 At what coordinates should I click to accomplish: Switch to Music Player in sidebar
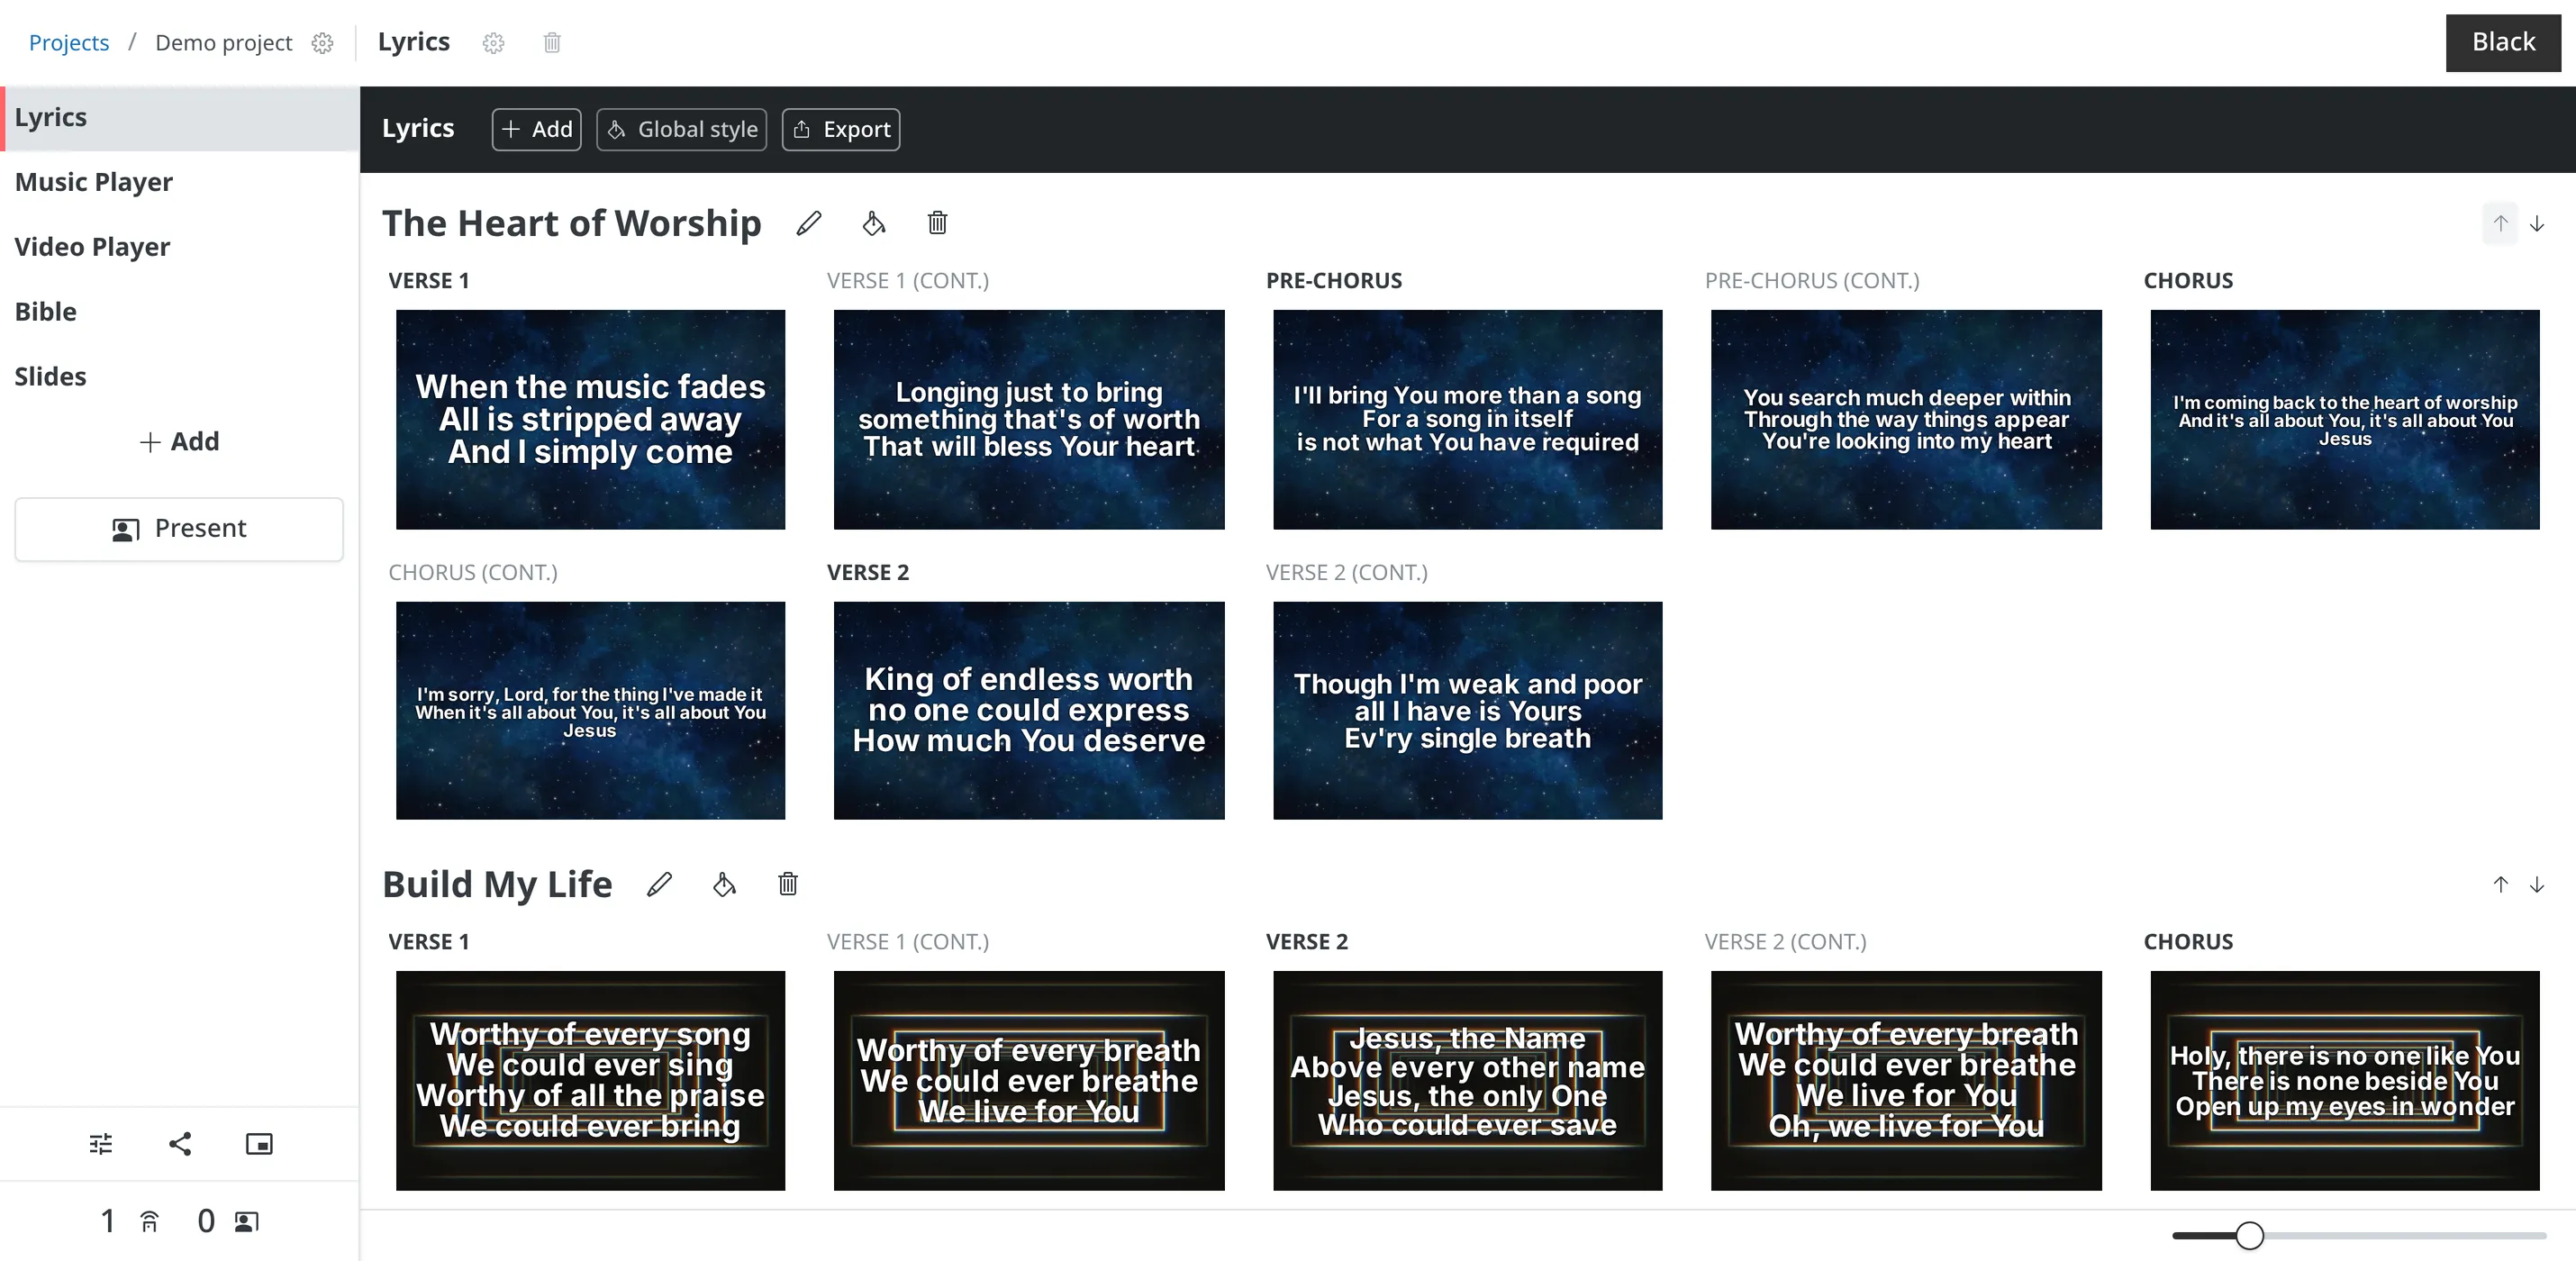(x=180, y=183)
